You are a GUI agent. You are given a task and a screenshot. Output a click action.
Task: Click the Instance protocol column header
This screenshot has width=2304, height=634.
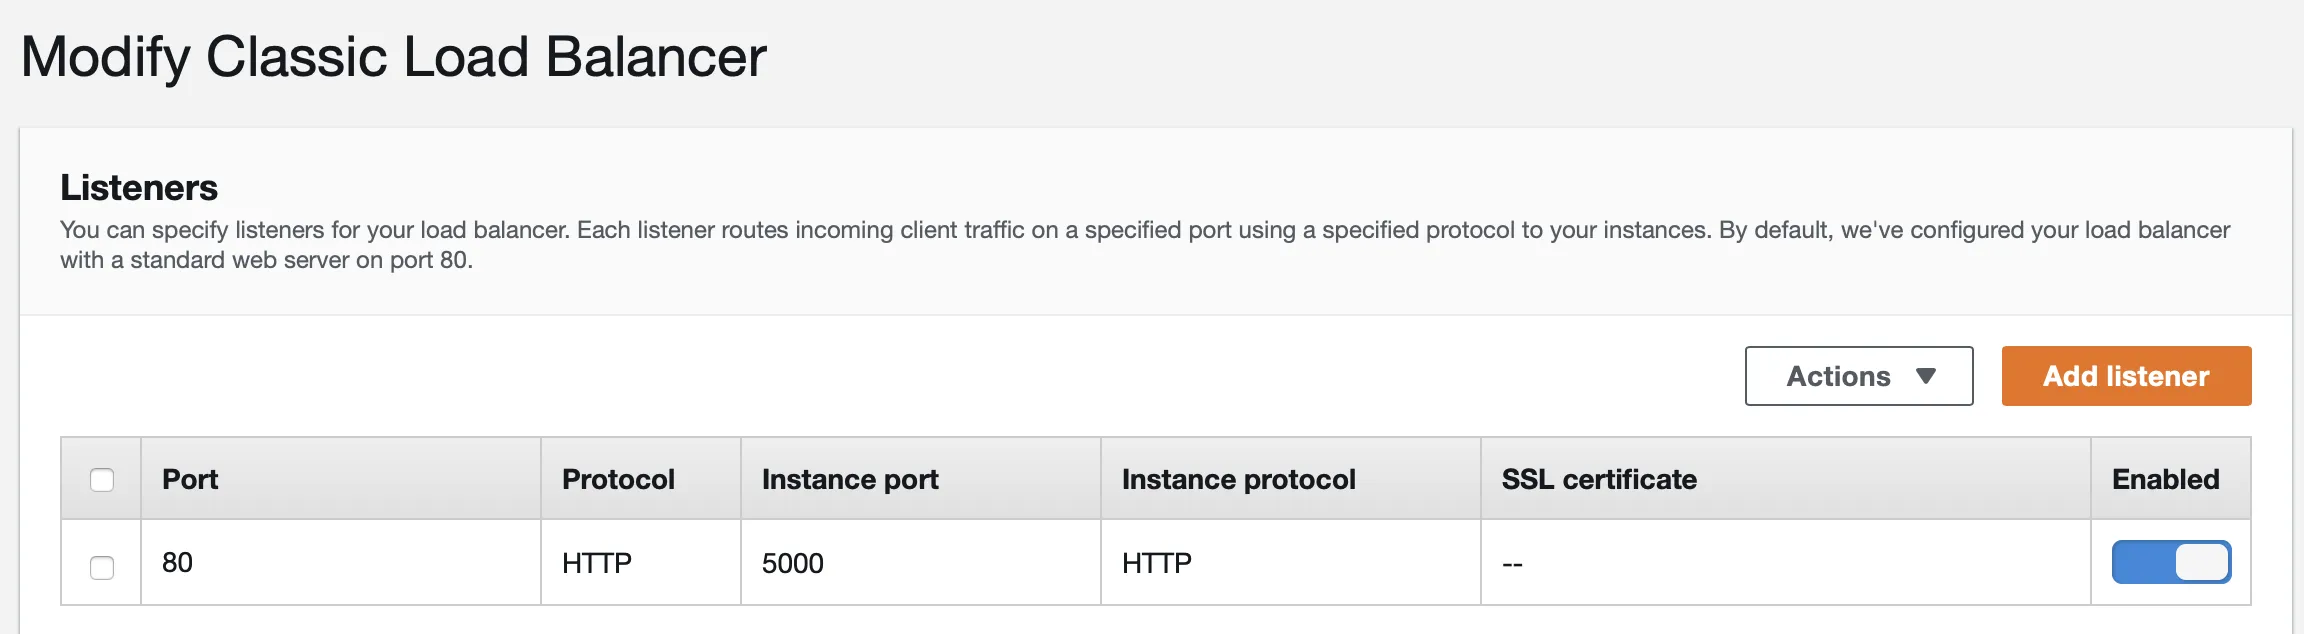point(1238,480)
